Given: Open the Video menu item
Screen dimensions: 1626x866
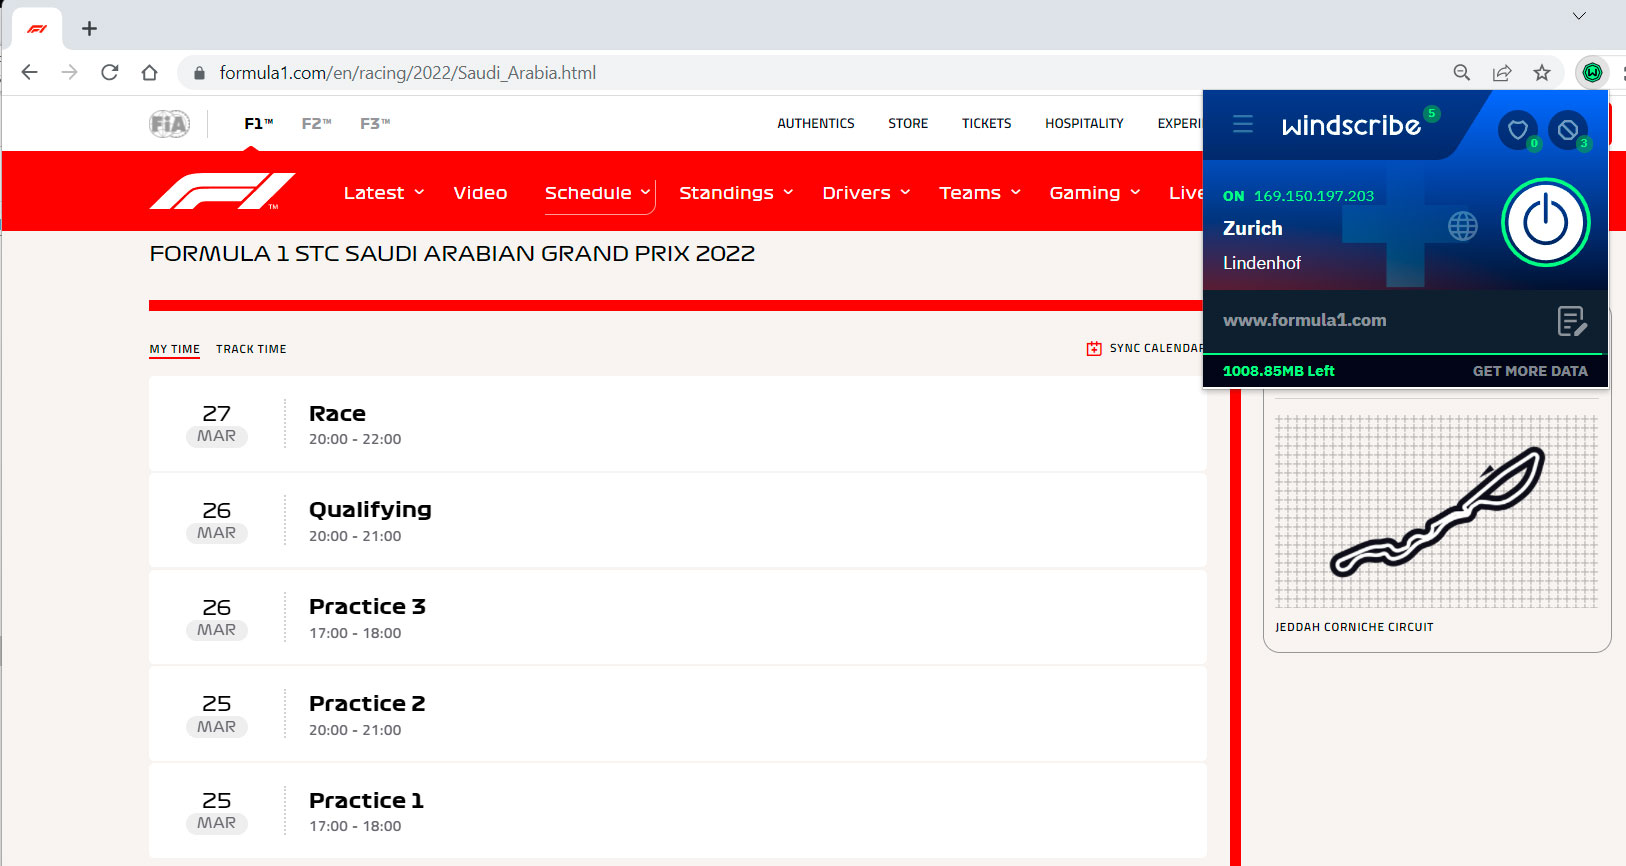Looking at the screenshot, I should 480,193.
